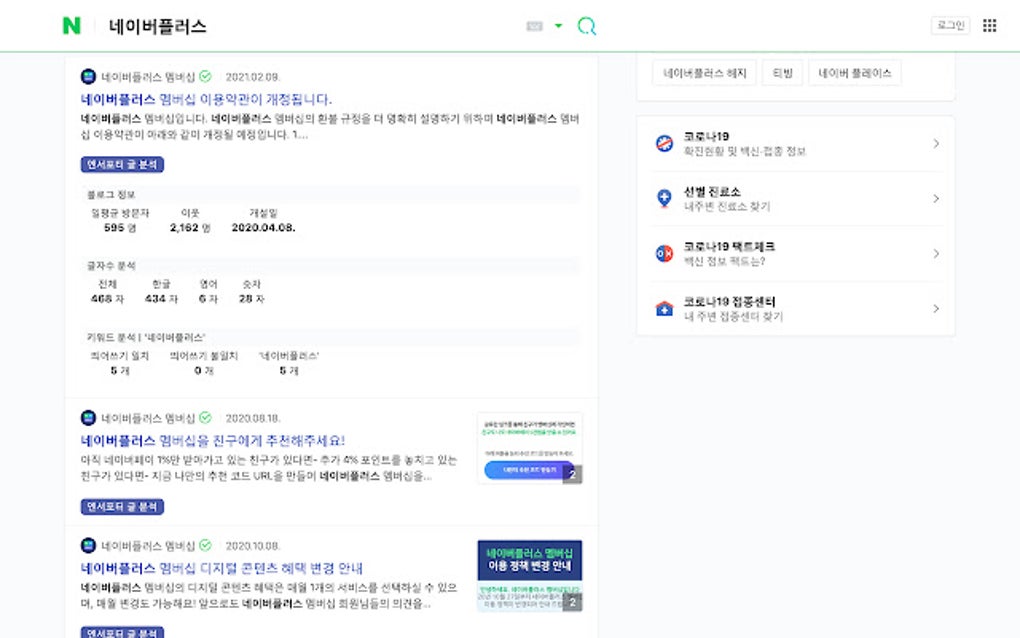Expand the 코로나19 row chevron
The height and width of the screenshot is (638, 1020).
936,143
